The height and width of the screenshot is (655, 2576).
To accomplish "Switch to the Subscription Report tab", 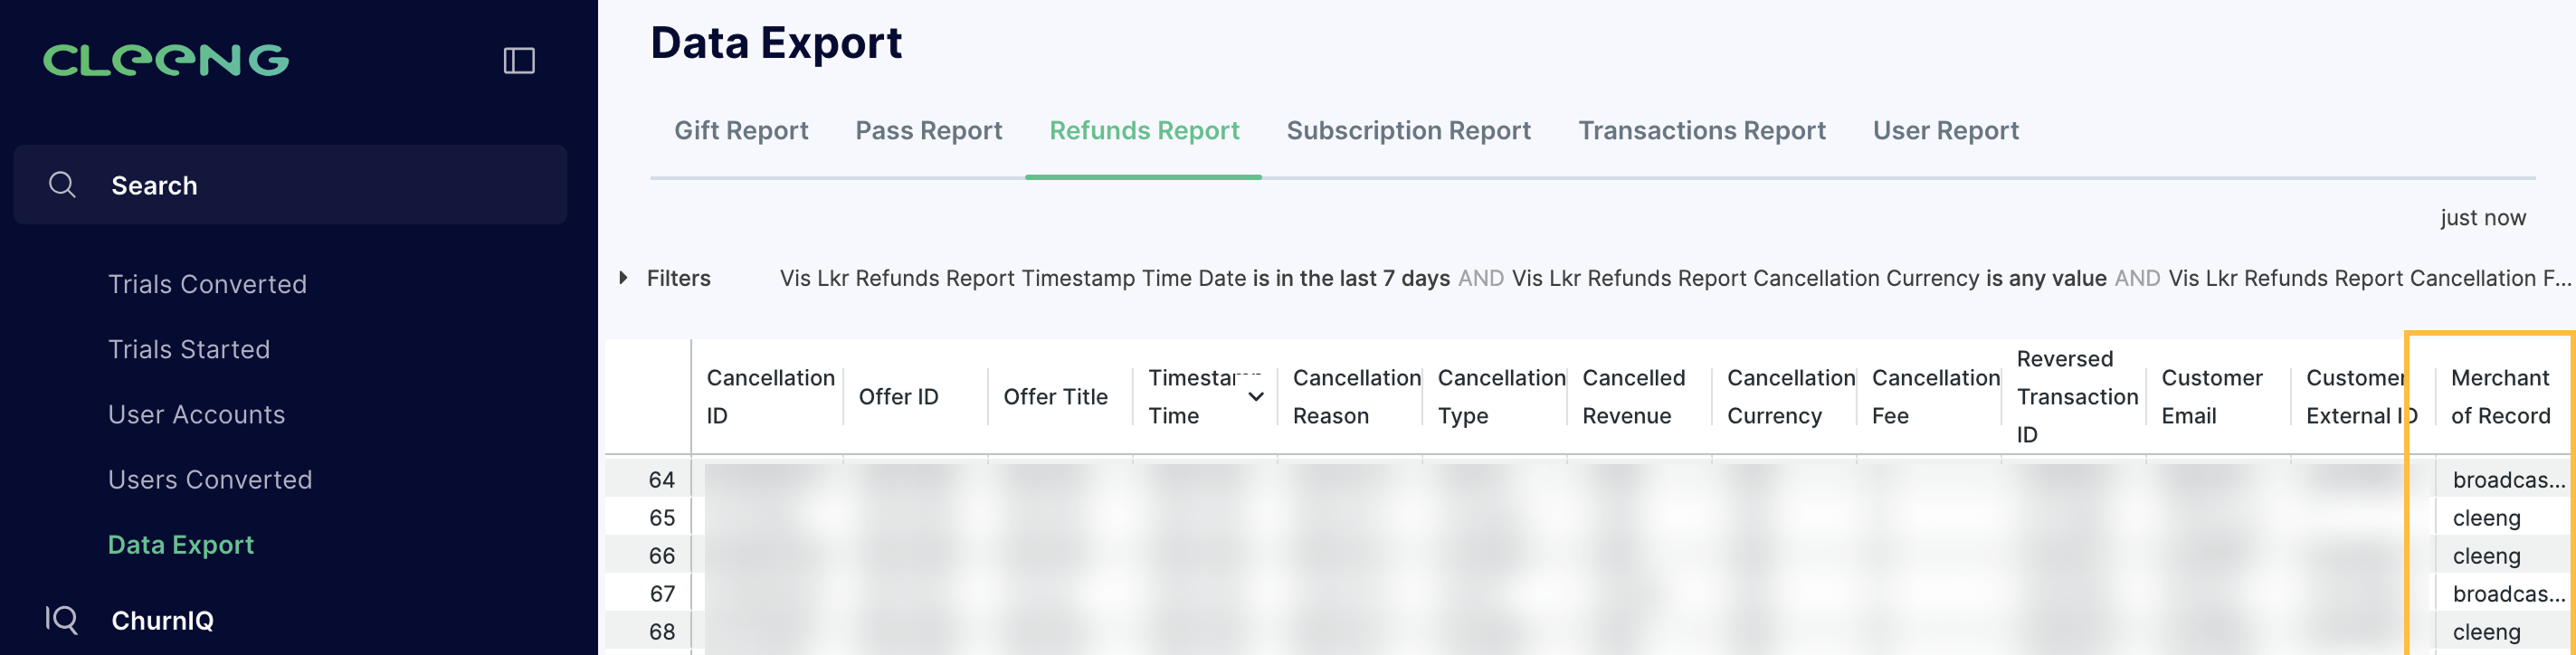I will [x=1408, y=130].
